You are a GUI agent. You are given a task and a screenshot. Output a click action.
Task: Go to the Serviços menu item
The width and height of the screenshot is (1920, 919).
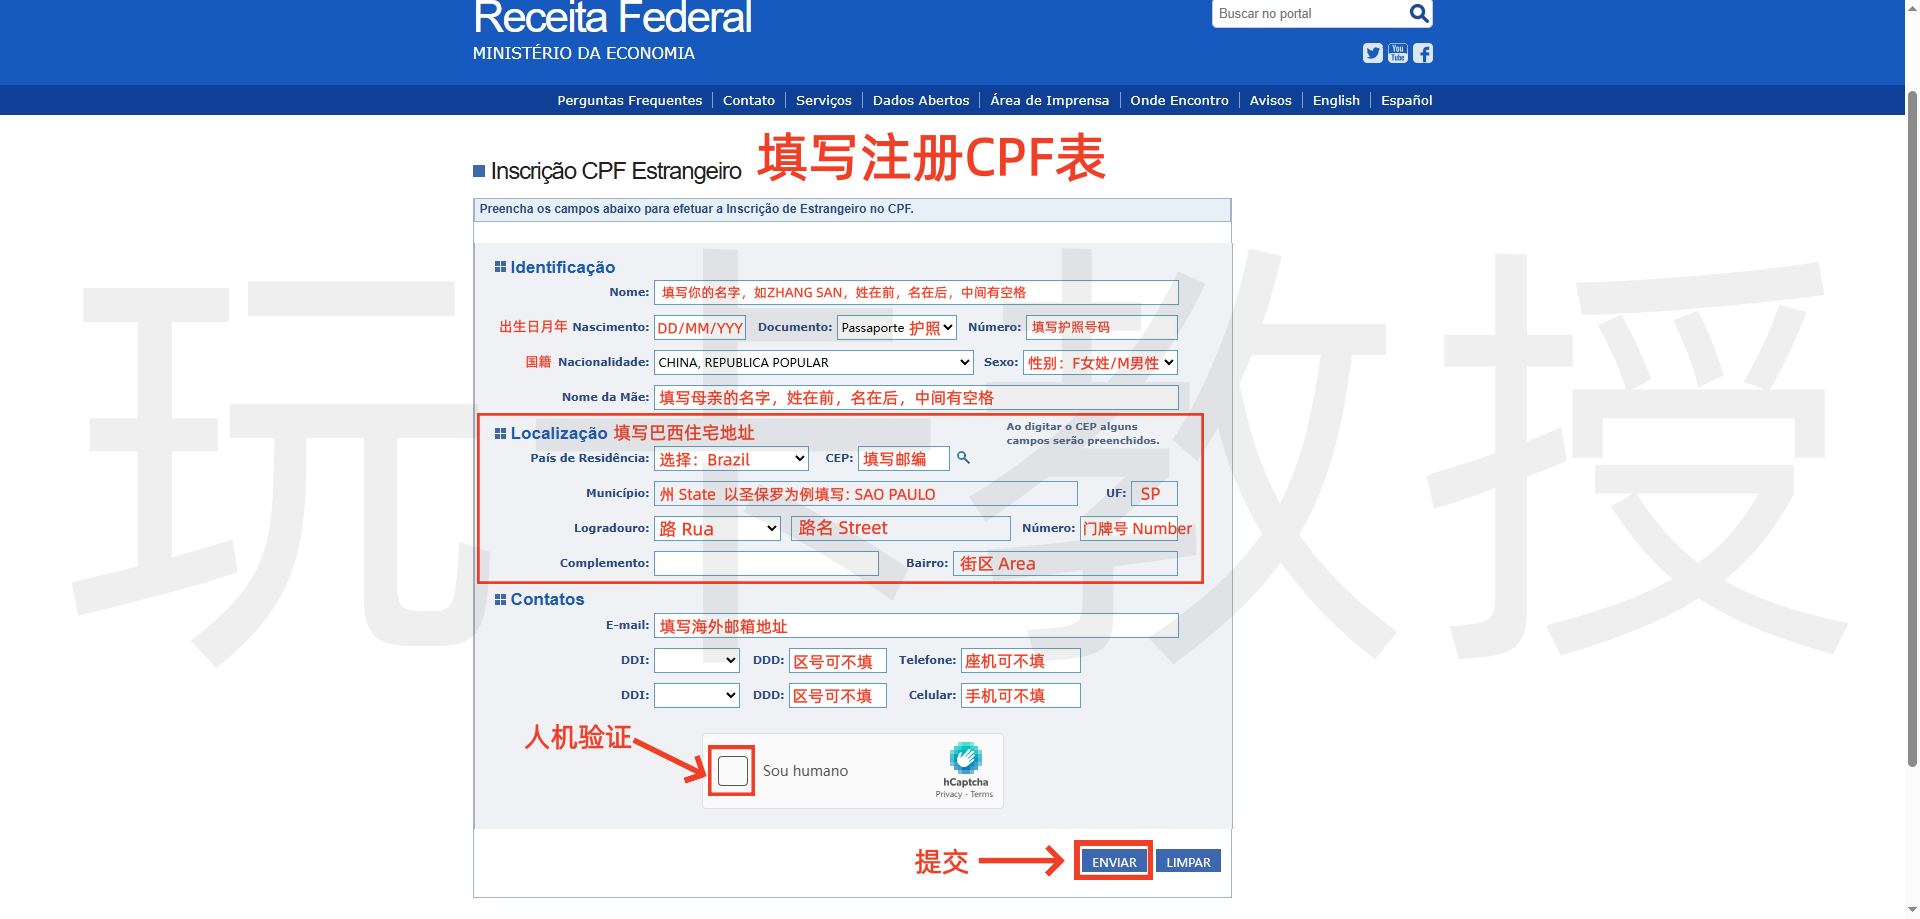pyautogui.click(x=823, y=101)
